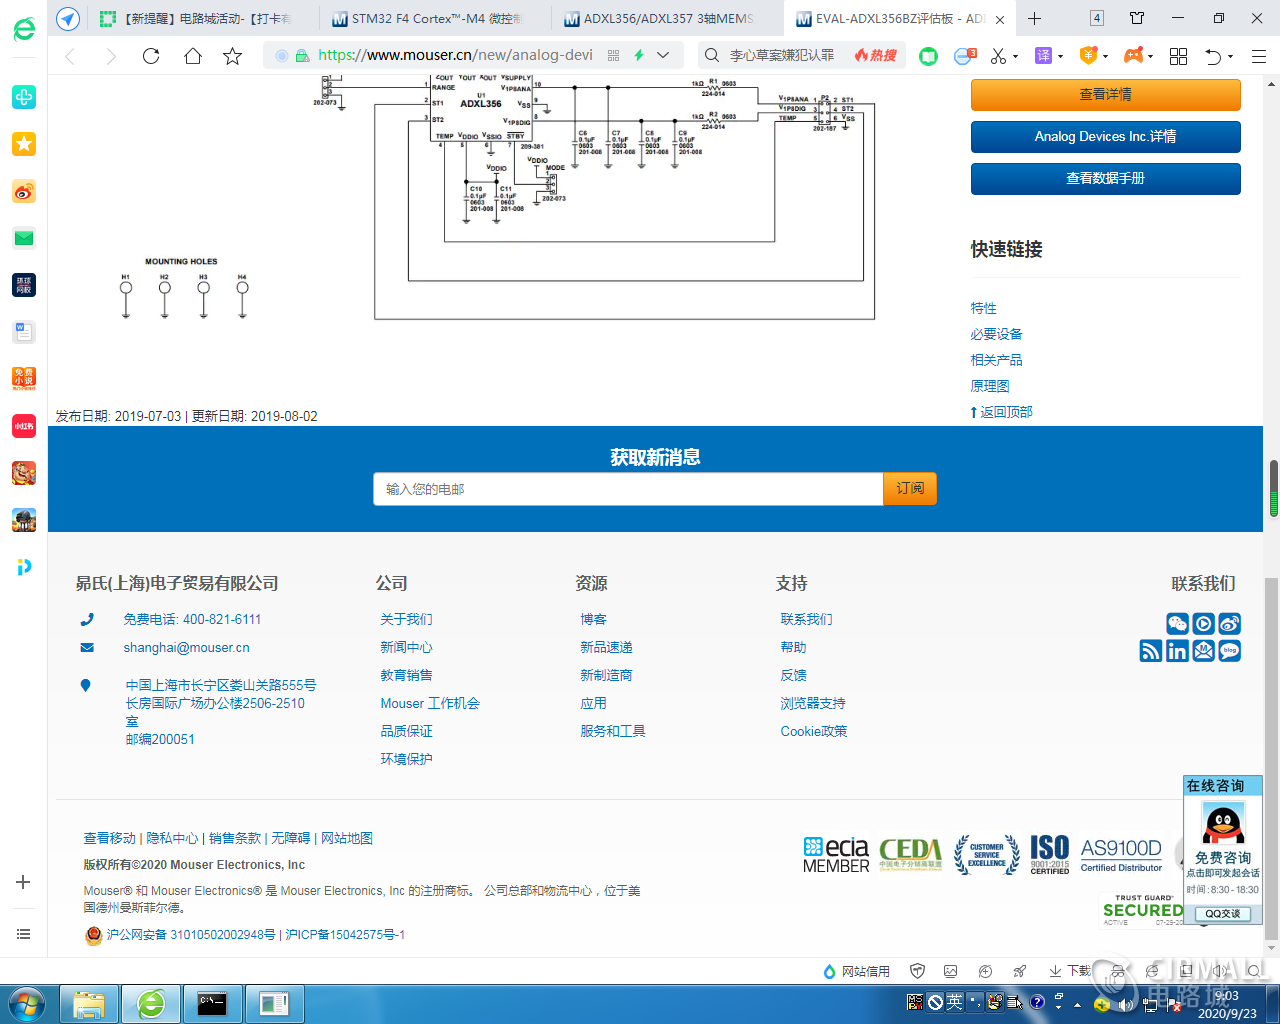
Task: Go back to previous page
Action: 70,56
